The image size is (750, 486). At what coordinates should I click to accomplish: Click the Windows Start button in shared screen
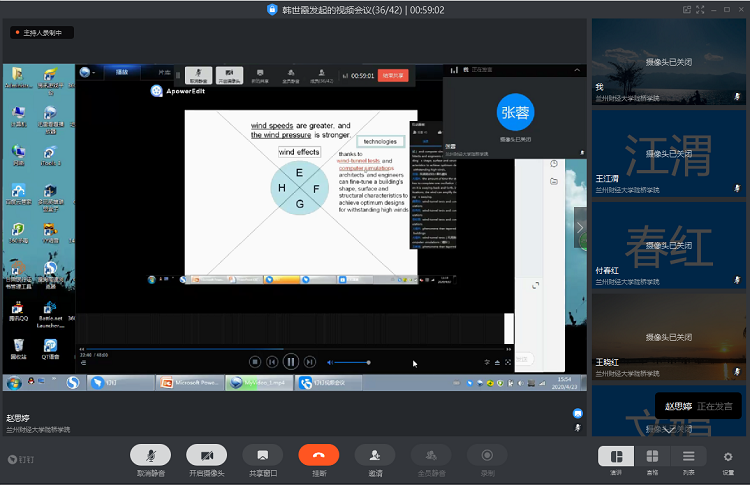click(x=15, y=382)
